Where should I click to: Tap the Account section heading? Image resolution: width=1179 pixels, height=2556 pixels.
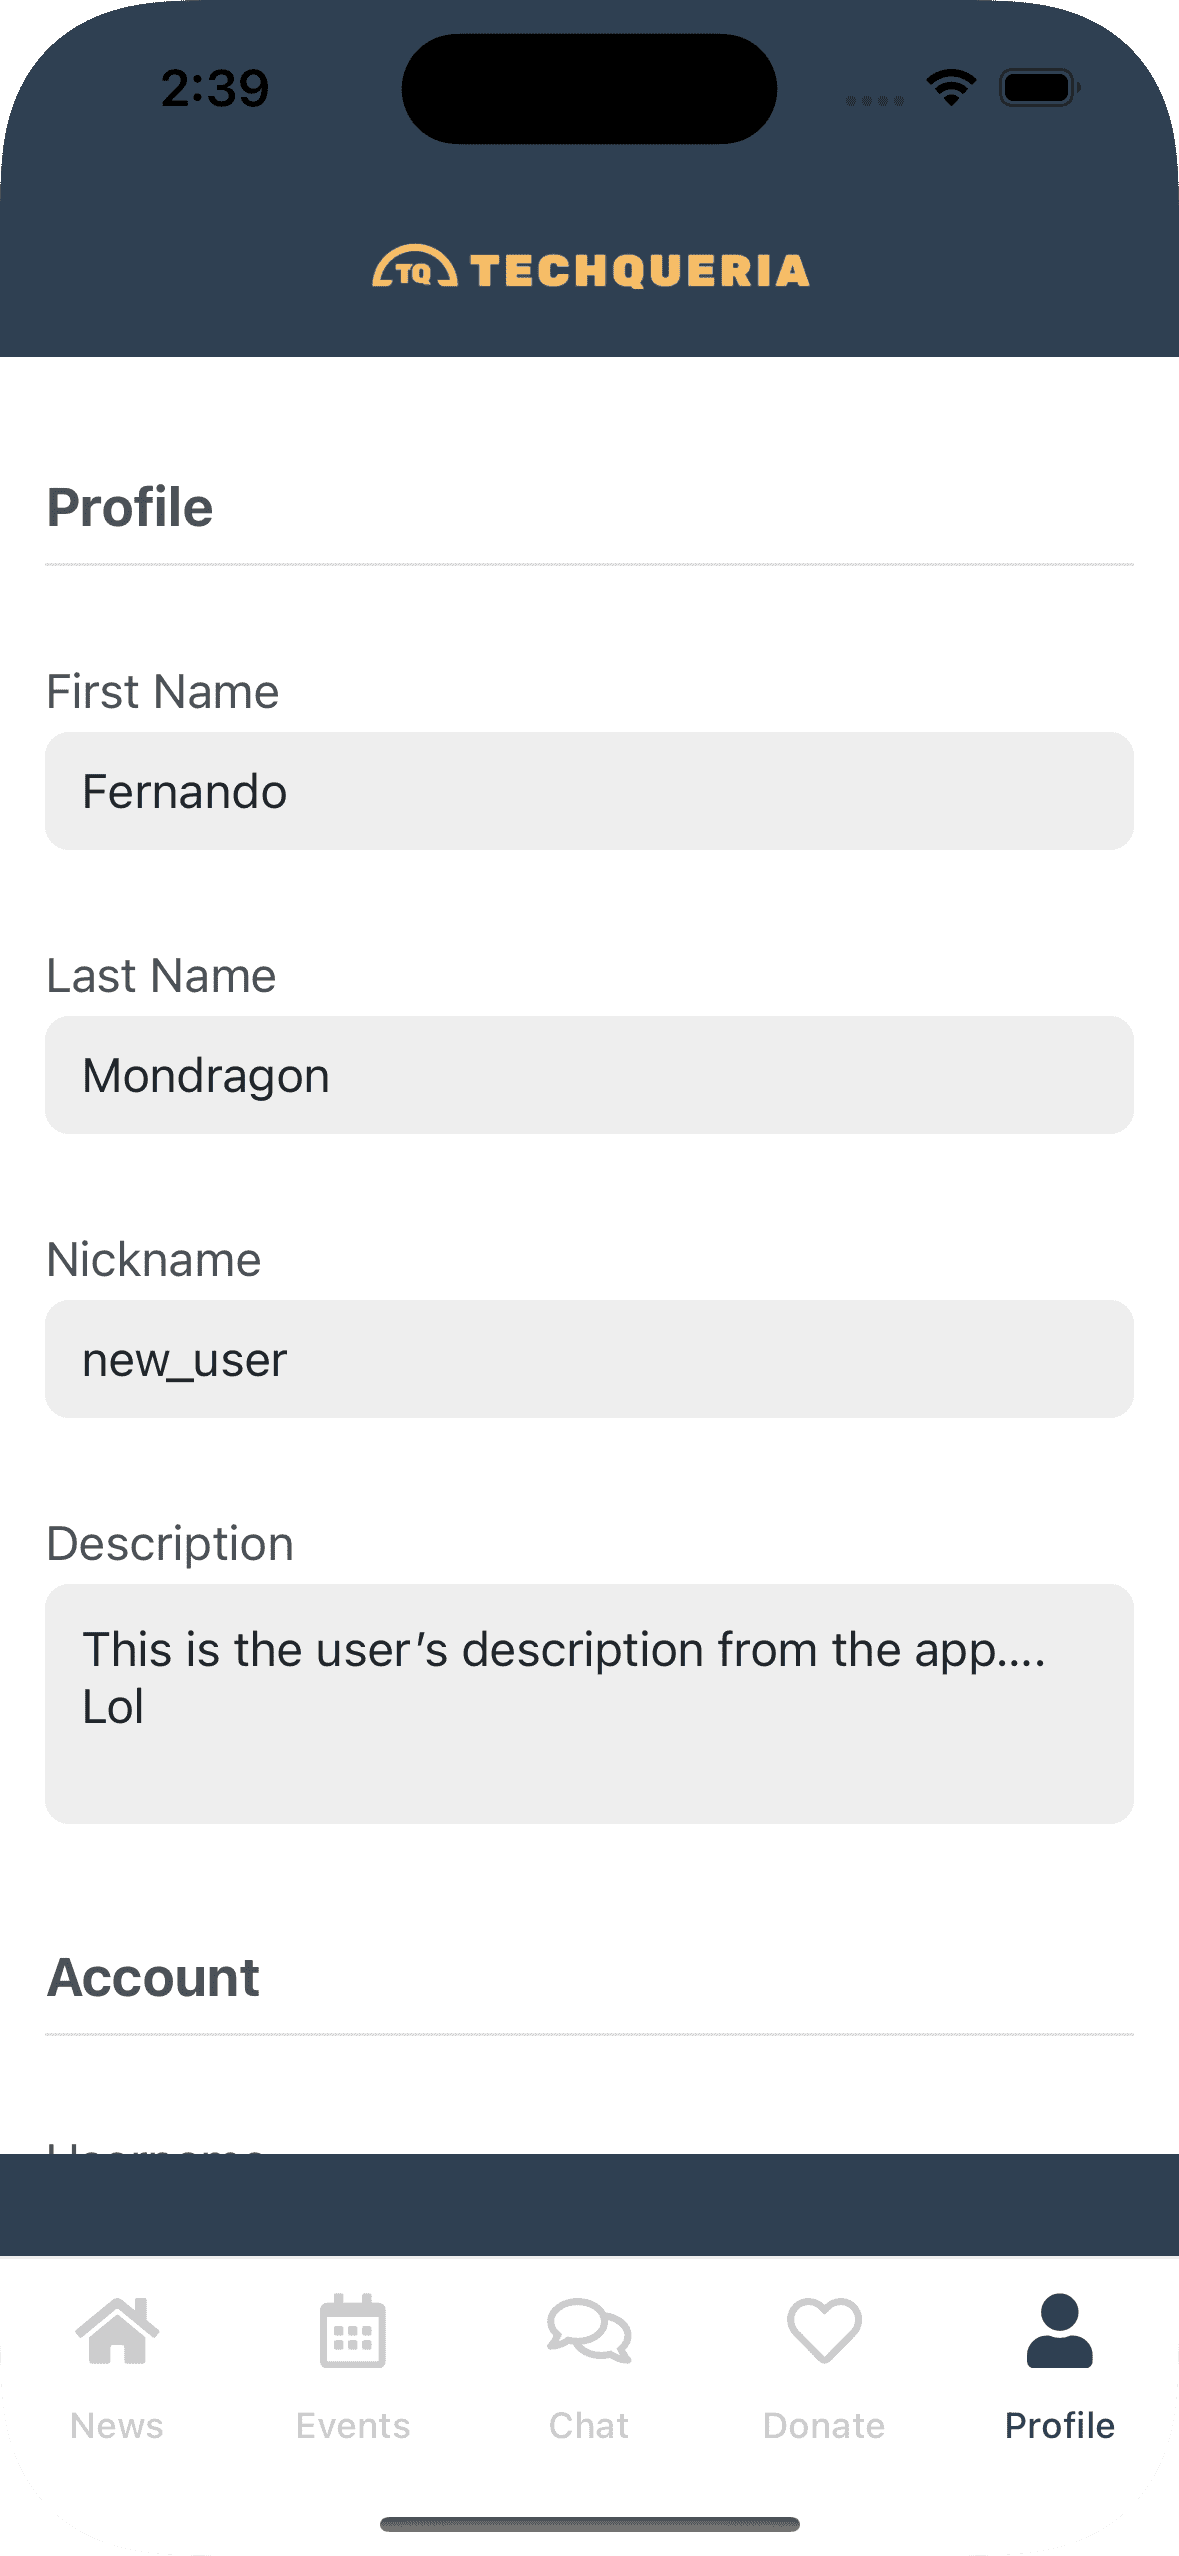(x=153, y=1977)
